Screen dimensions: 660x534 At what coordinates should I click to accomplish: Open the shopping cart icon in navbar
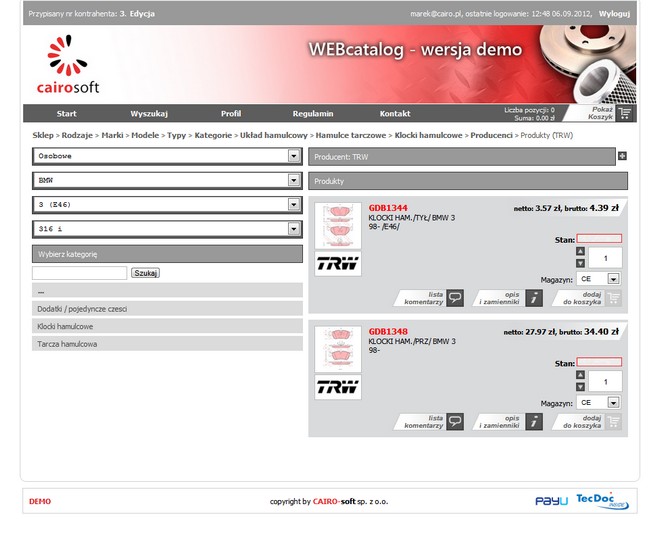click(624, 113)
